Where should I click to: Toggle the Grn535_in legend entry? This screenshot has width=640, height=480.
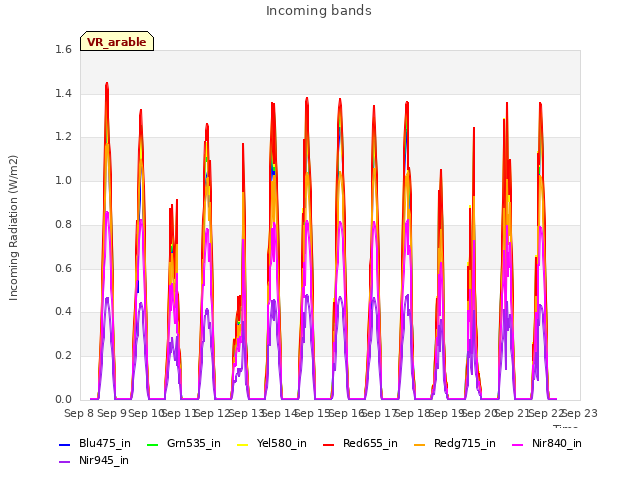point(184,443)
